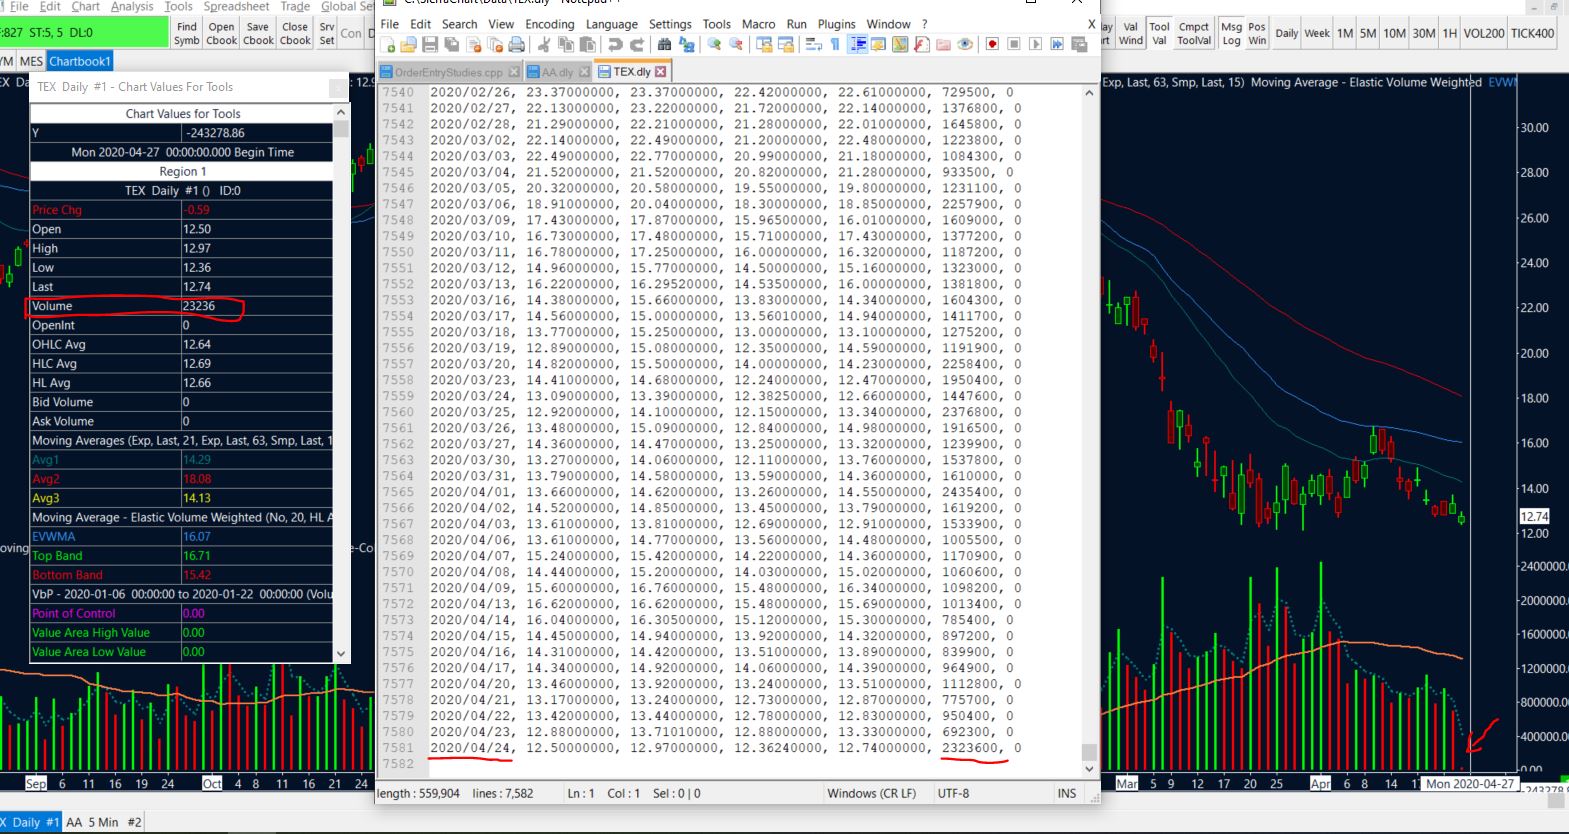Click the Start Recording macro icon
This screenshot has height=834, width=1569.
click(x=992, y=44)
